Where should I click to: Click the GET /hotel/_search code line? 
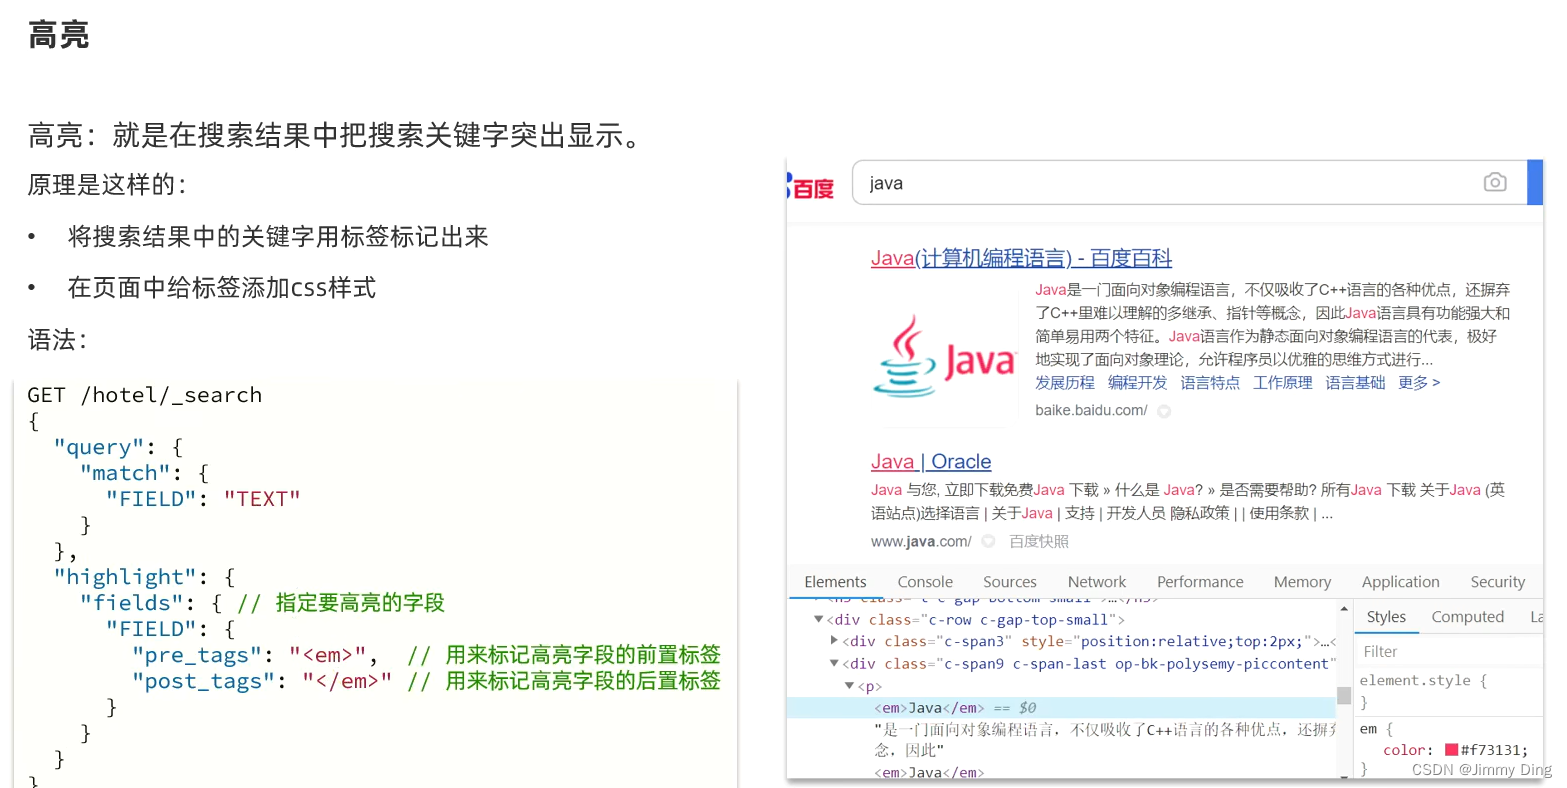[144, 395]
